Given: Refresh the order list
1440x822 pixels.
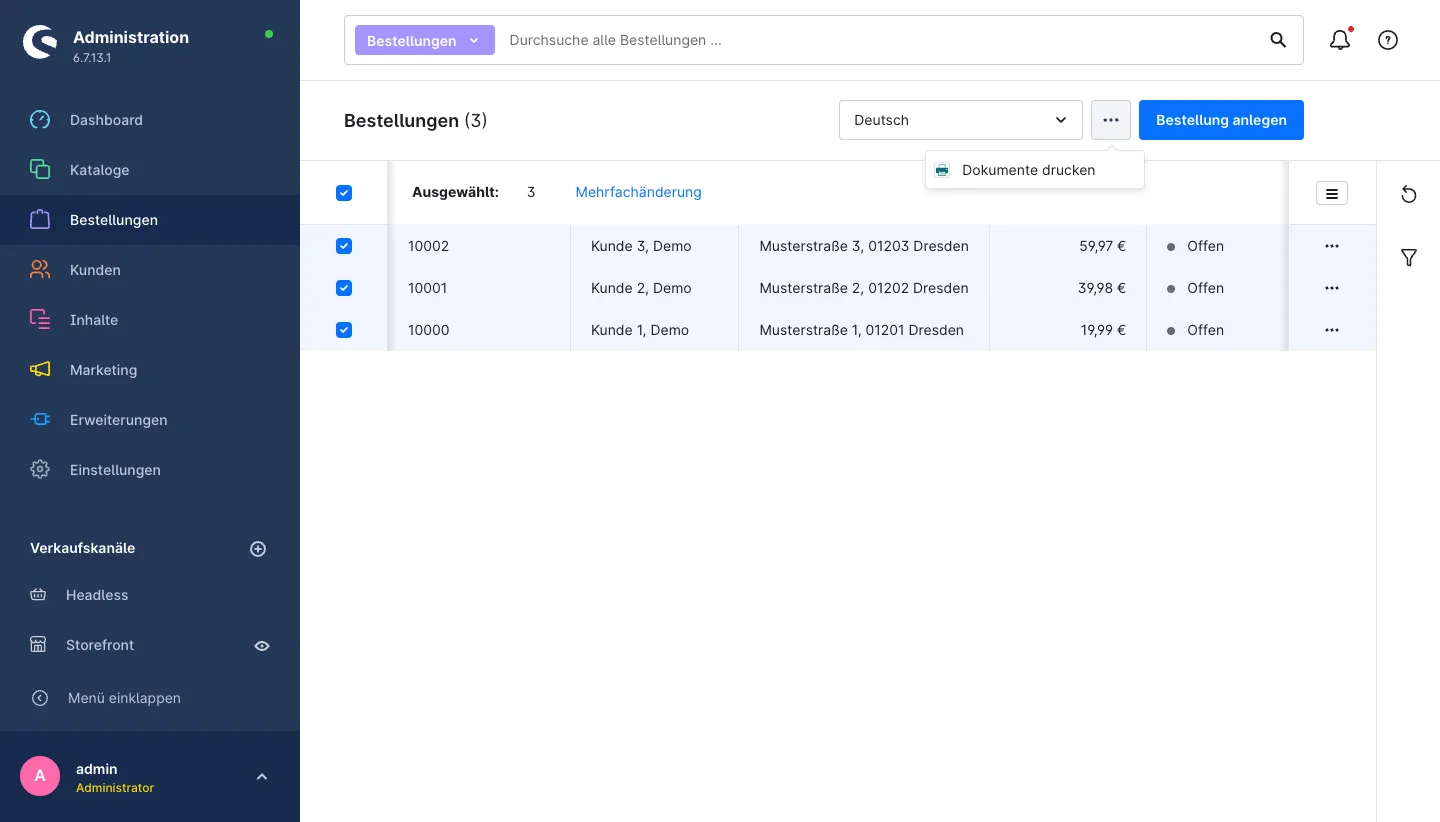Looking at the screenshot, I should (1409, 194).
